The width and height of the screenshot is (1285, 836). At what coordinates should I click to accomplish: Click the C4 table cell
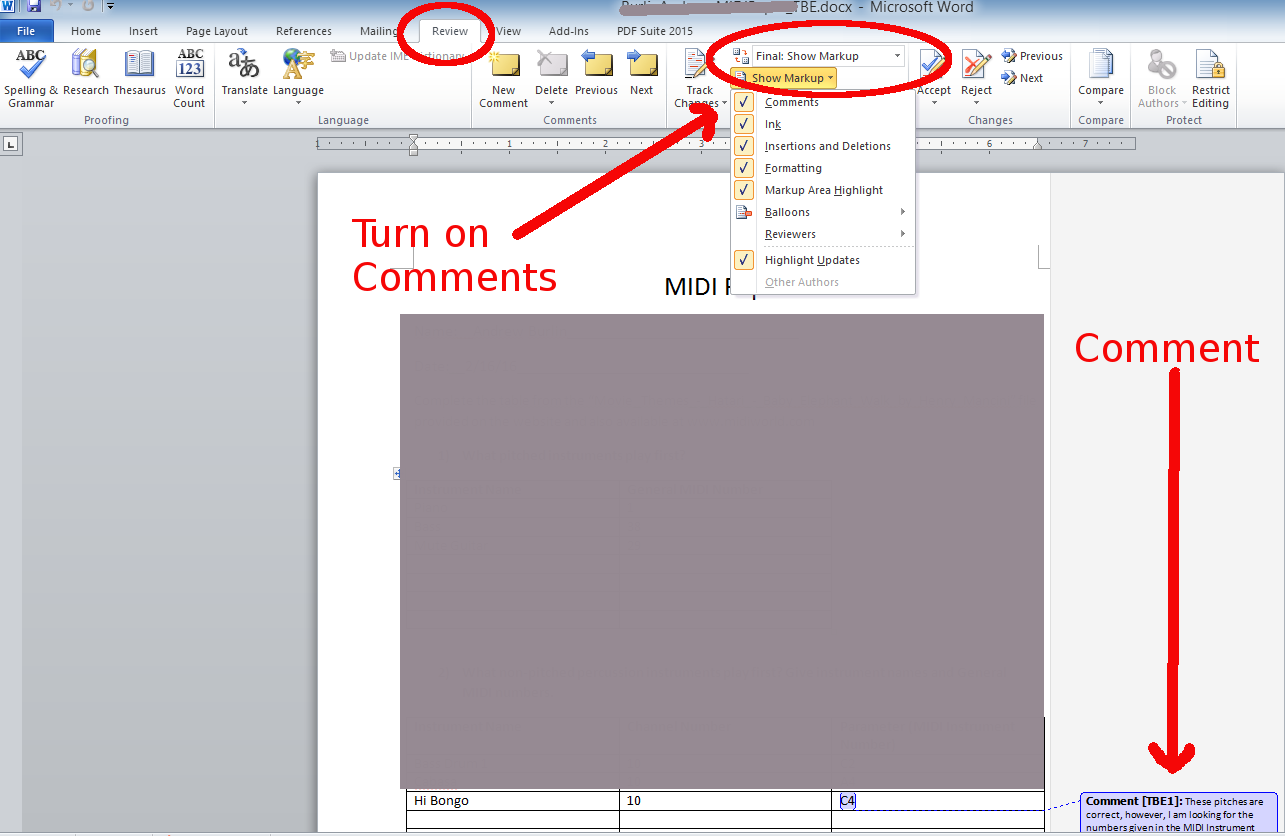[937, 800]
